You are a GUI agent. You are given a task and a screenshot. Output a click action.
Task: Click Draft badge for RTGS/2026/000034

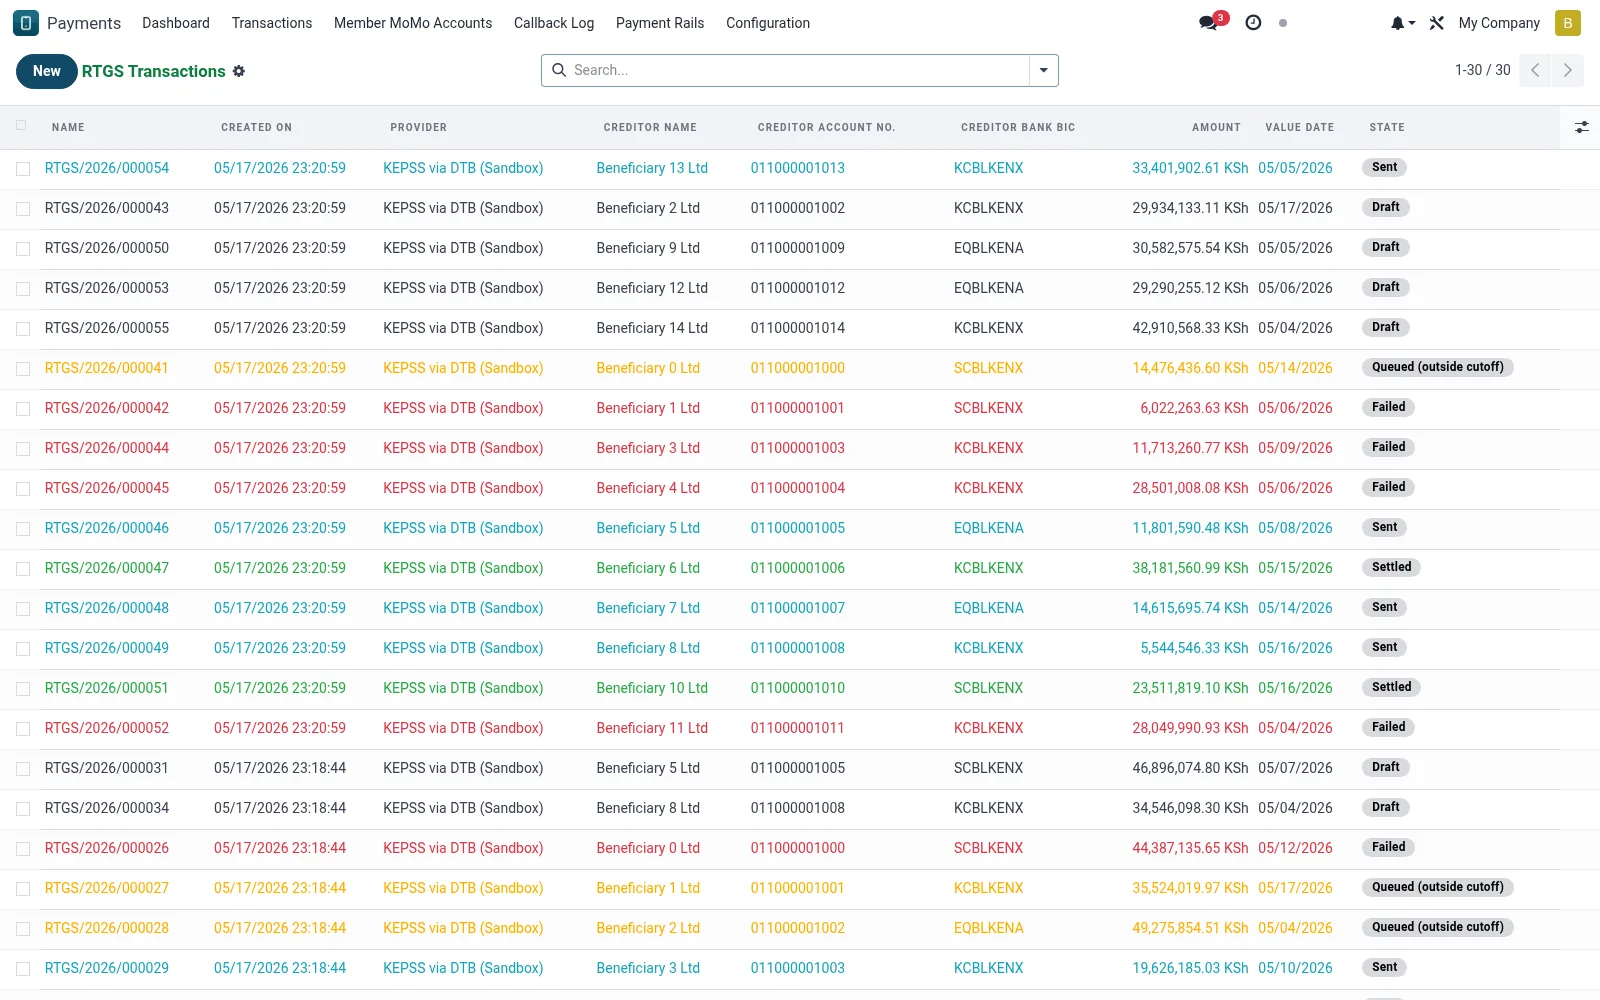click(1385, 807)
